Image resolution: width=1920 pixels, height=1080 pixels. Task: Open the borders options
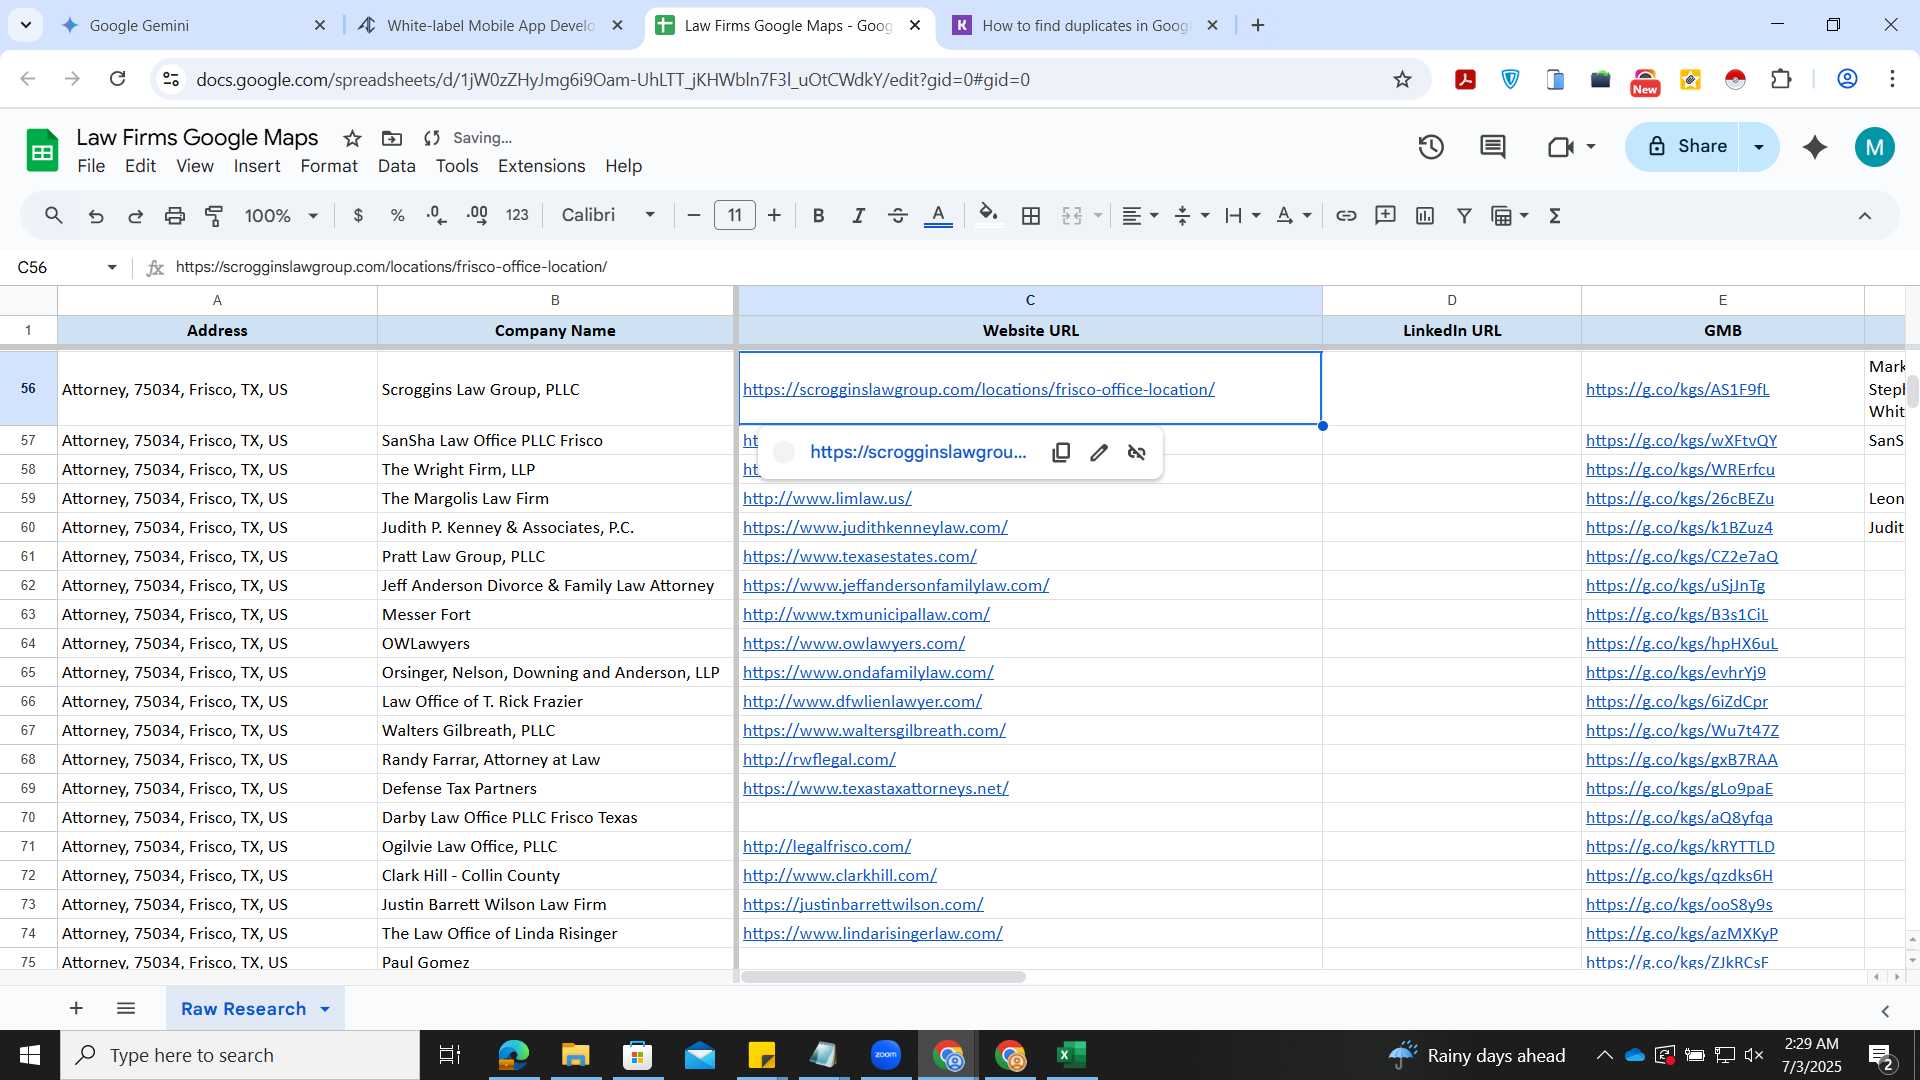pyautogui.click(x=1031, y=215)
